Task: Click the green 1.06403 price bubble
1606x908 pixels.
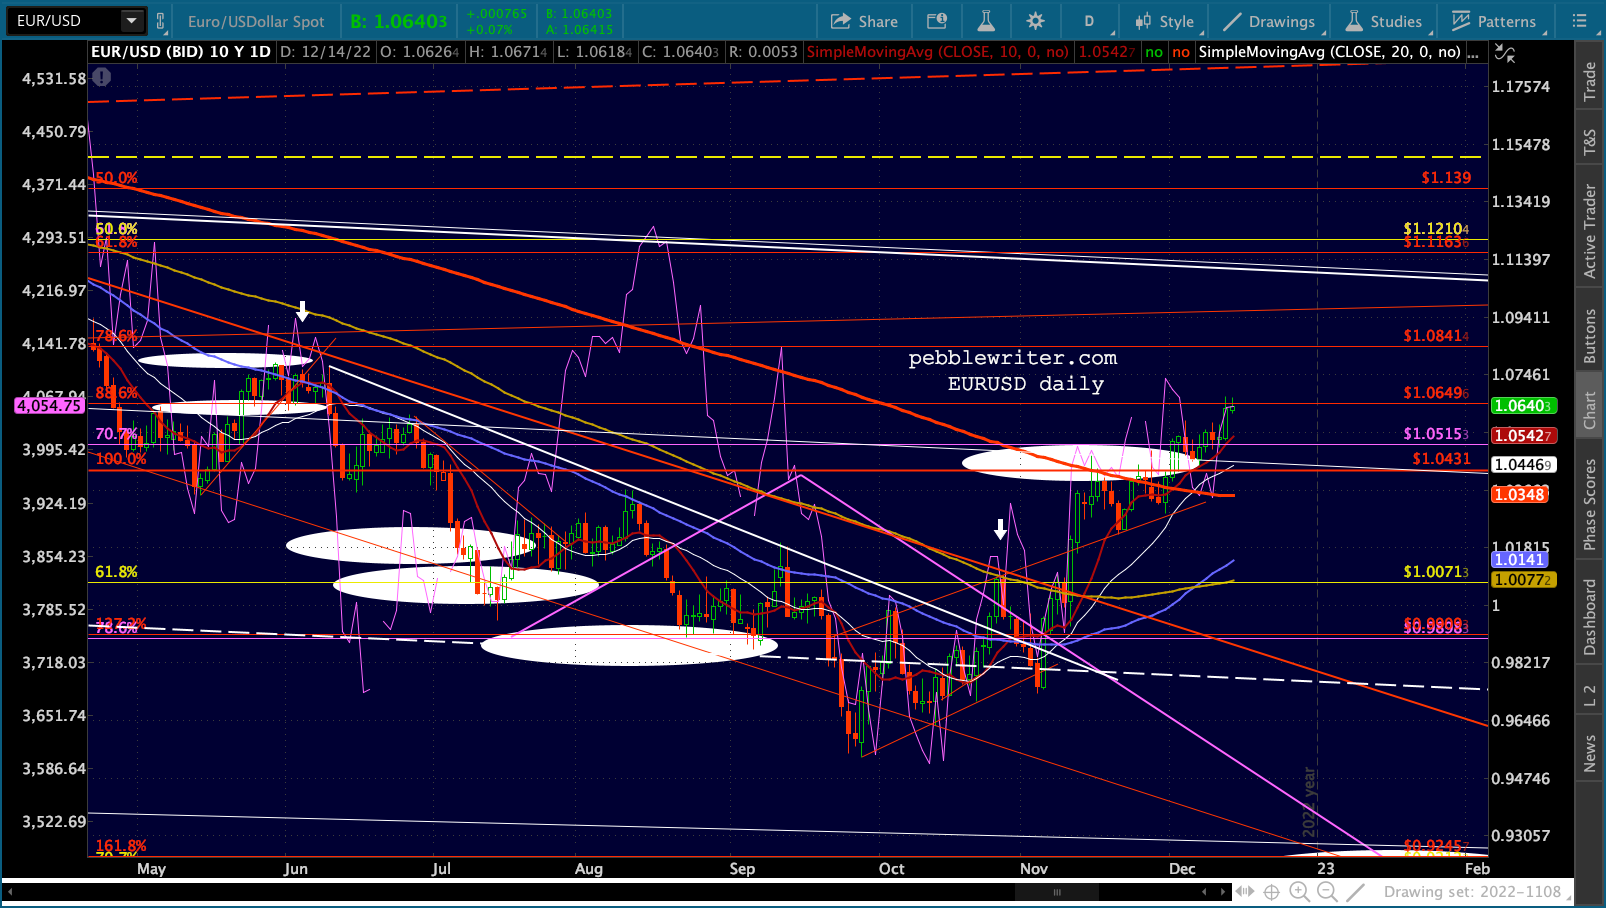Action: coord(1523,405)
